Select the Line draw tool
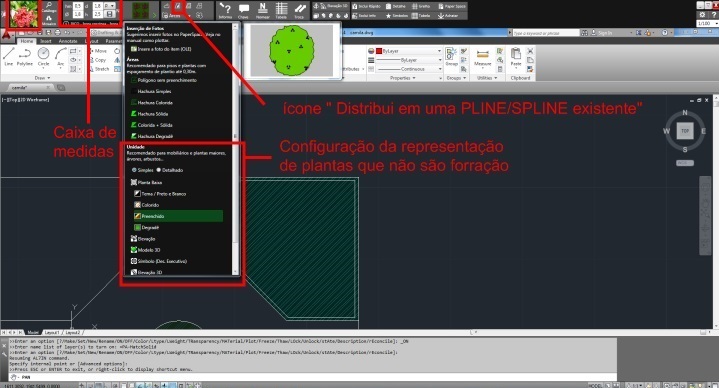 8,57
